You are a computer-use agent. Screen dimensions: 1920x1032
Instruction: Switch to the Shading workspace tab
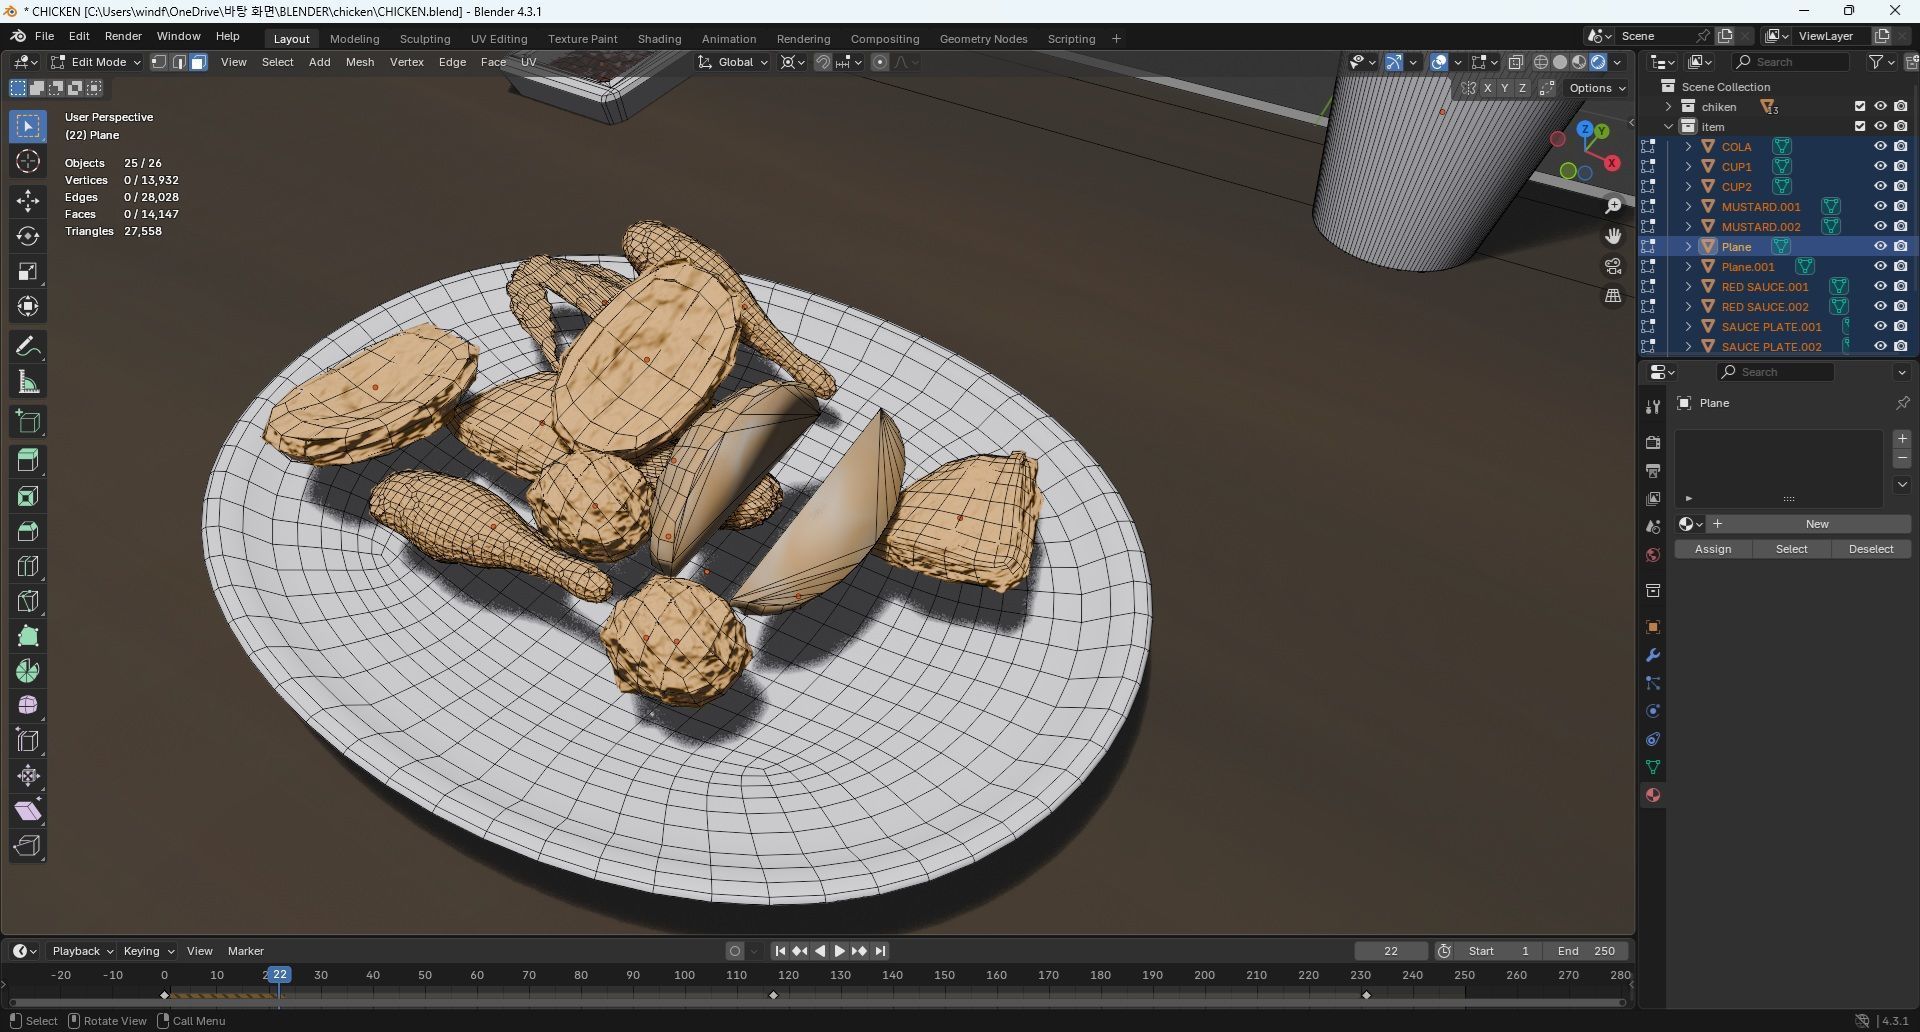tap(659, 39)
